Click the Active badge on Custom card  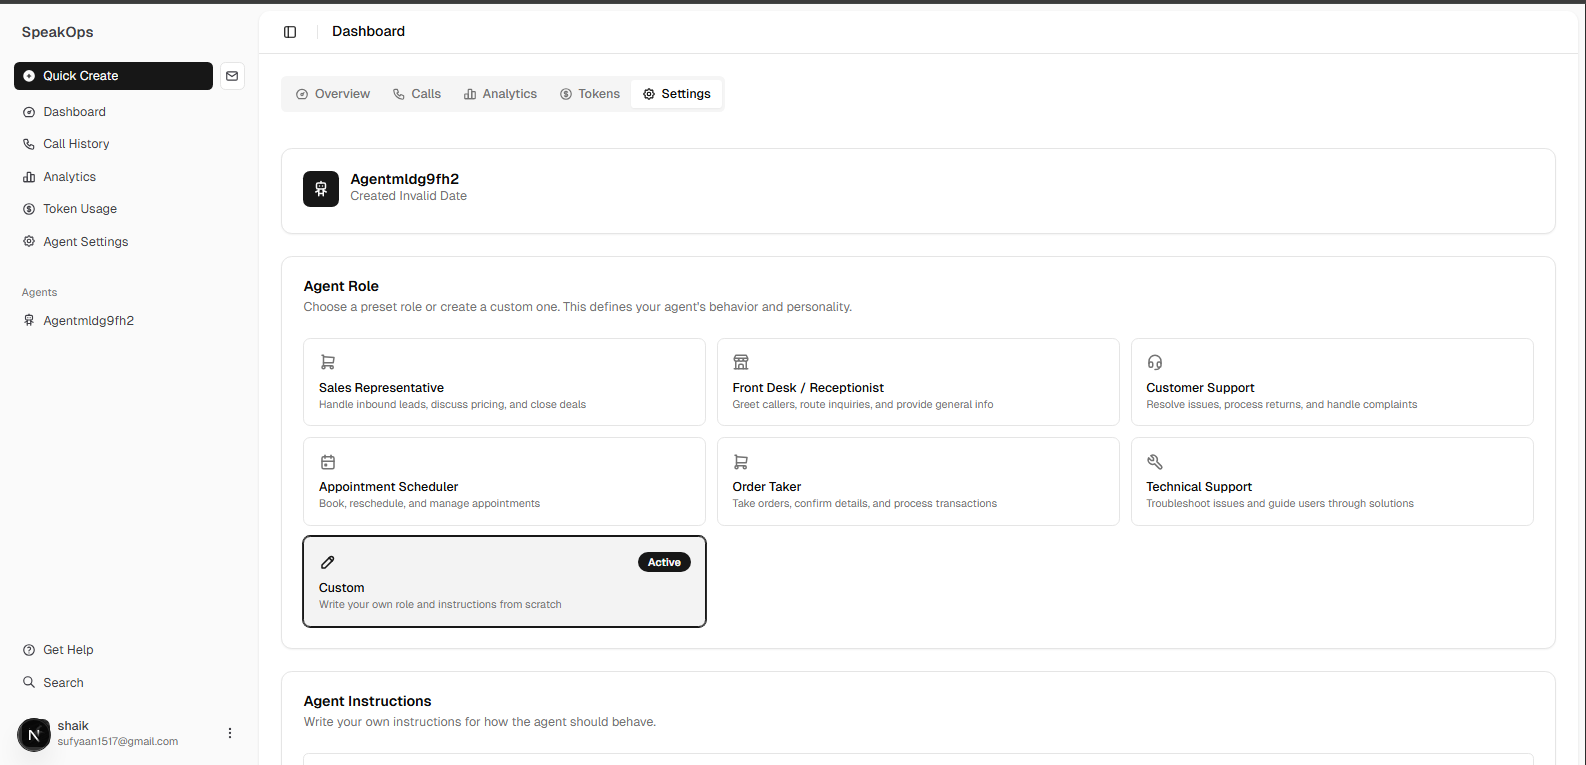point(664,562)
